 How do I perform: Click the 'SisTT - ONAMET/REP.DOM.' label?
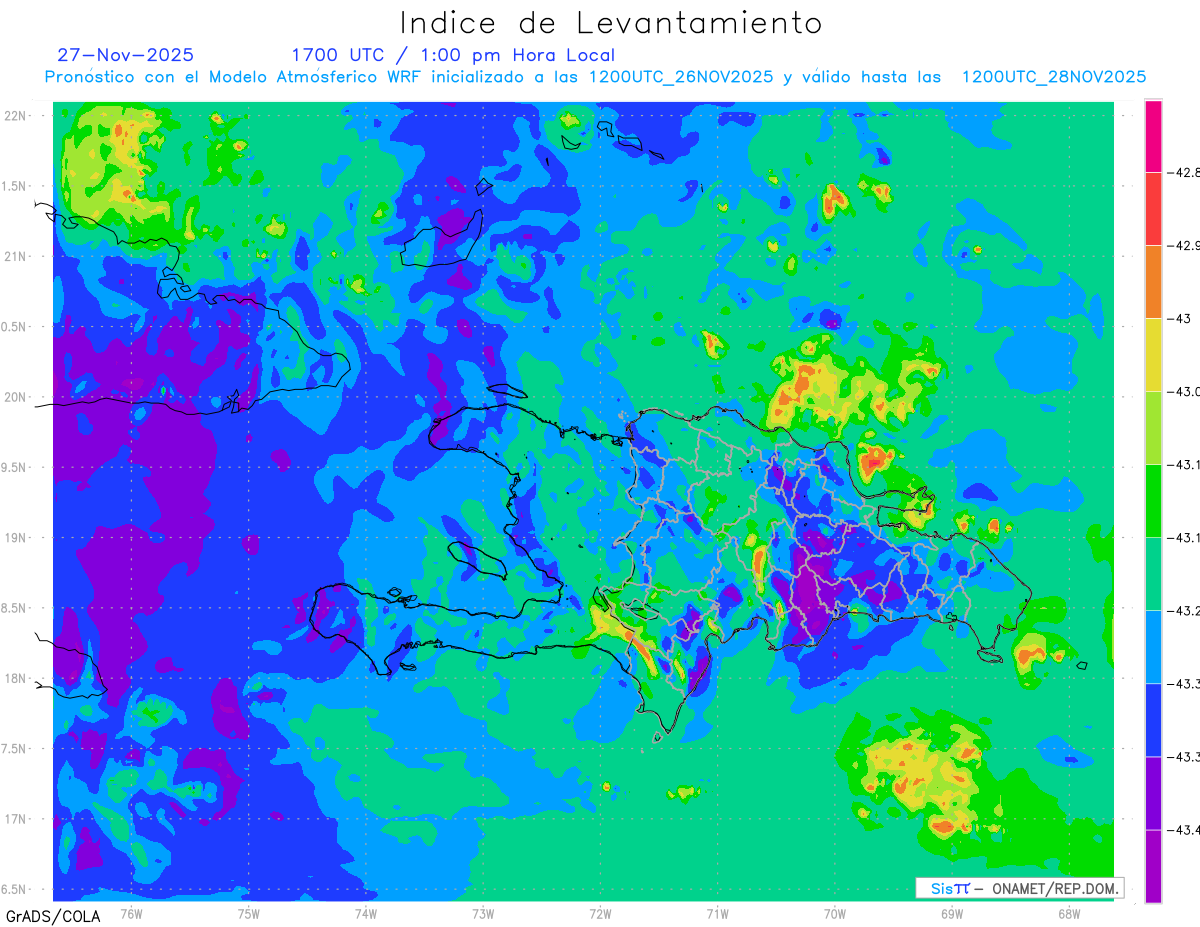pos(1019,888)
